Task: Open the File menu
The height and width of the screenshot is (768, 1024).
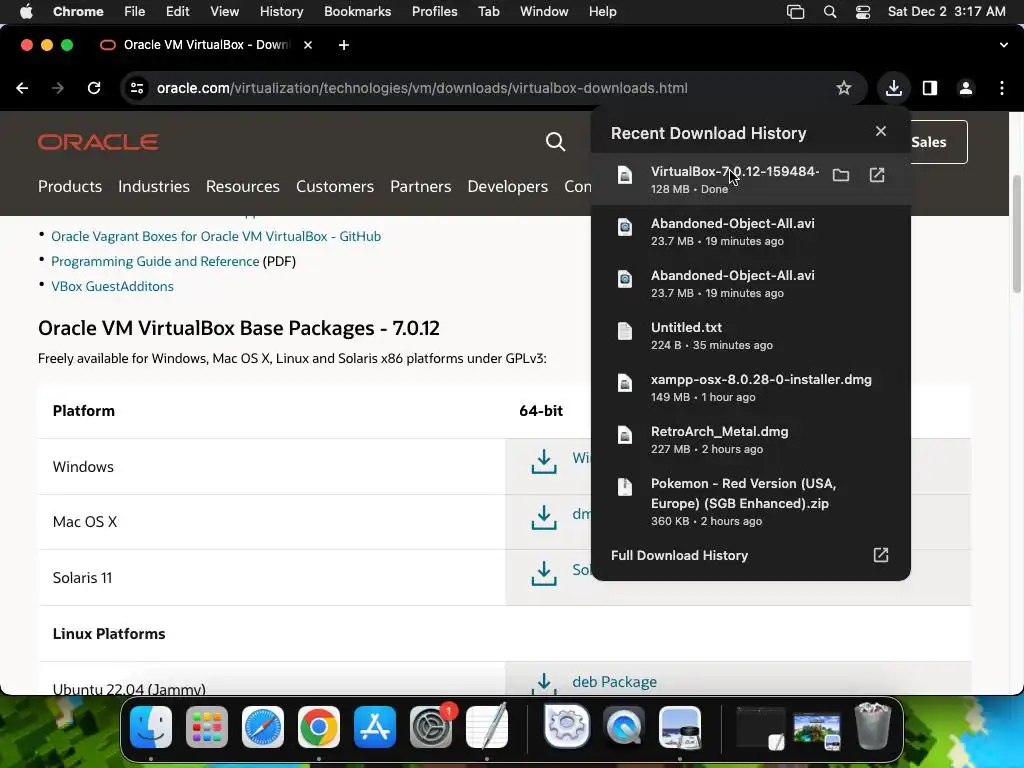Action: coord(135,12)
